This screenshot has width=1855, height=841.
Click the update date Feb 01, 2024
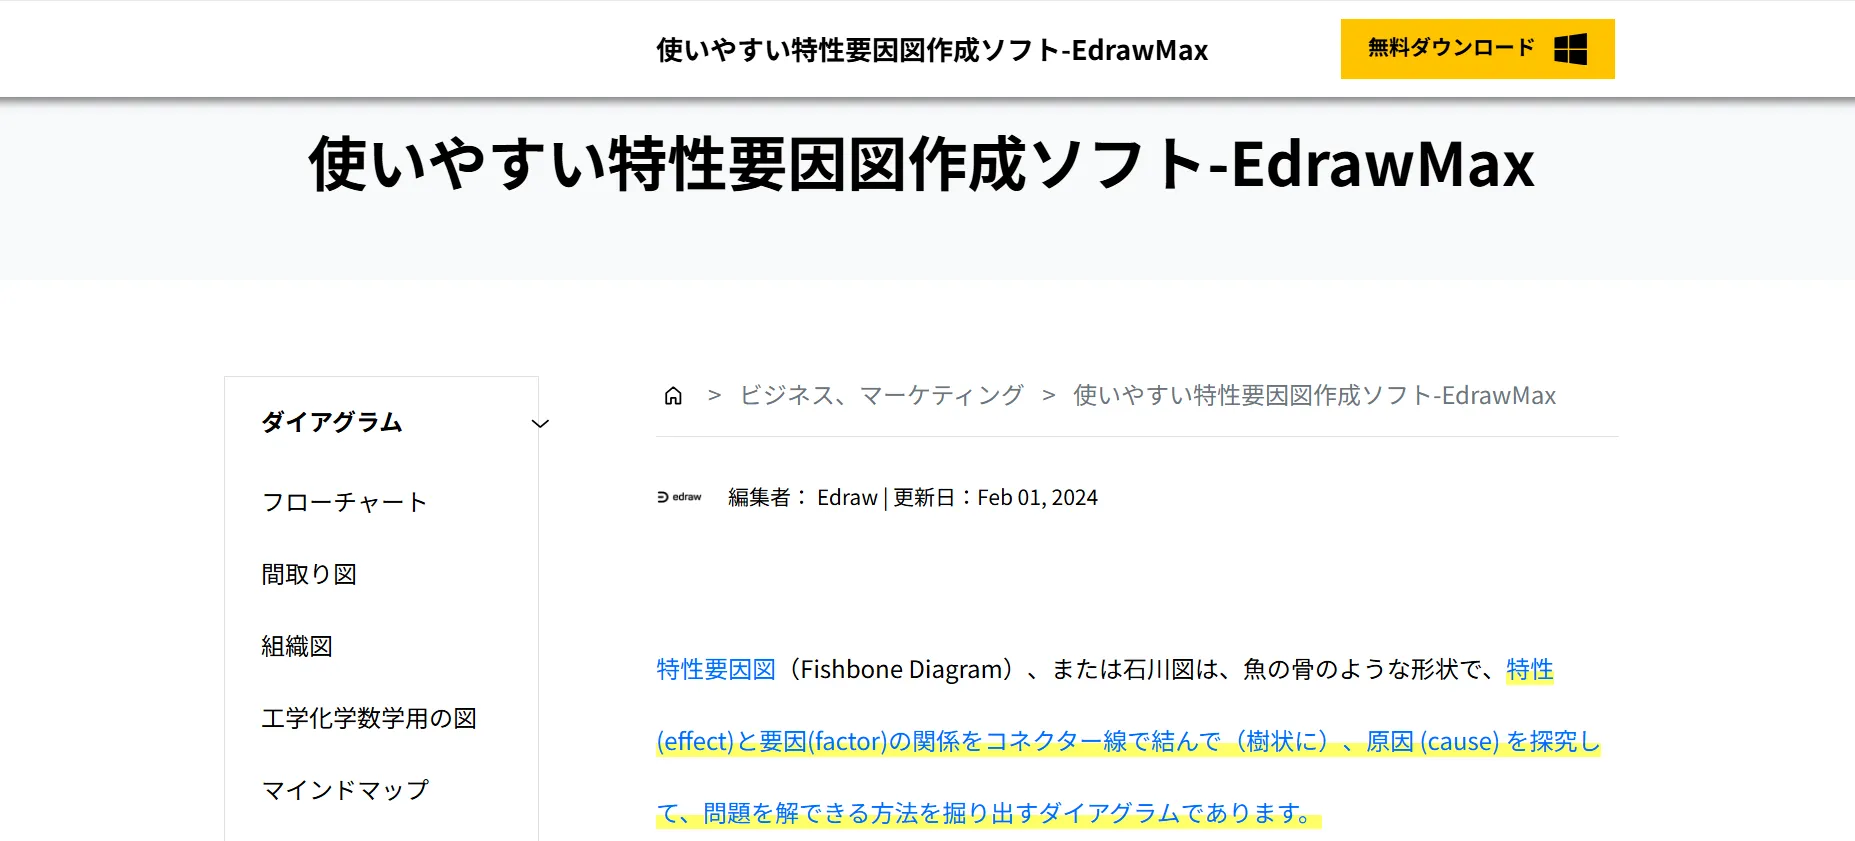(1037, 498)
